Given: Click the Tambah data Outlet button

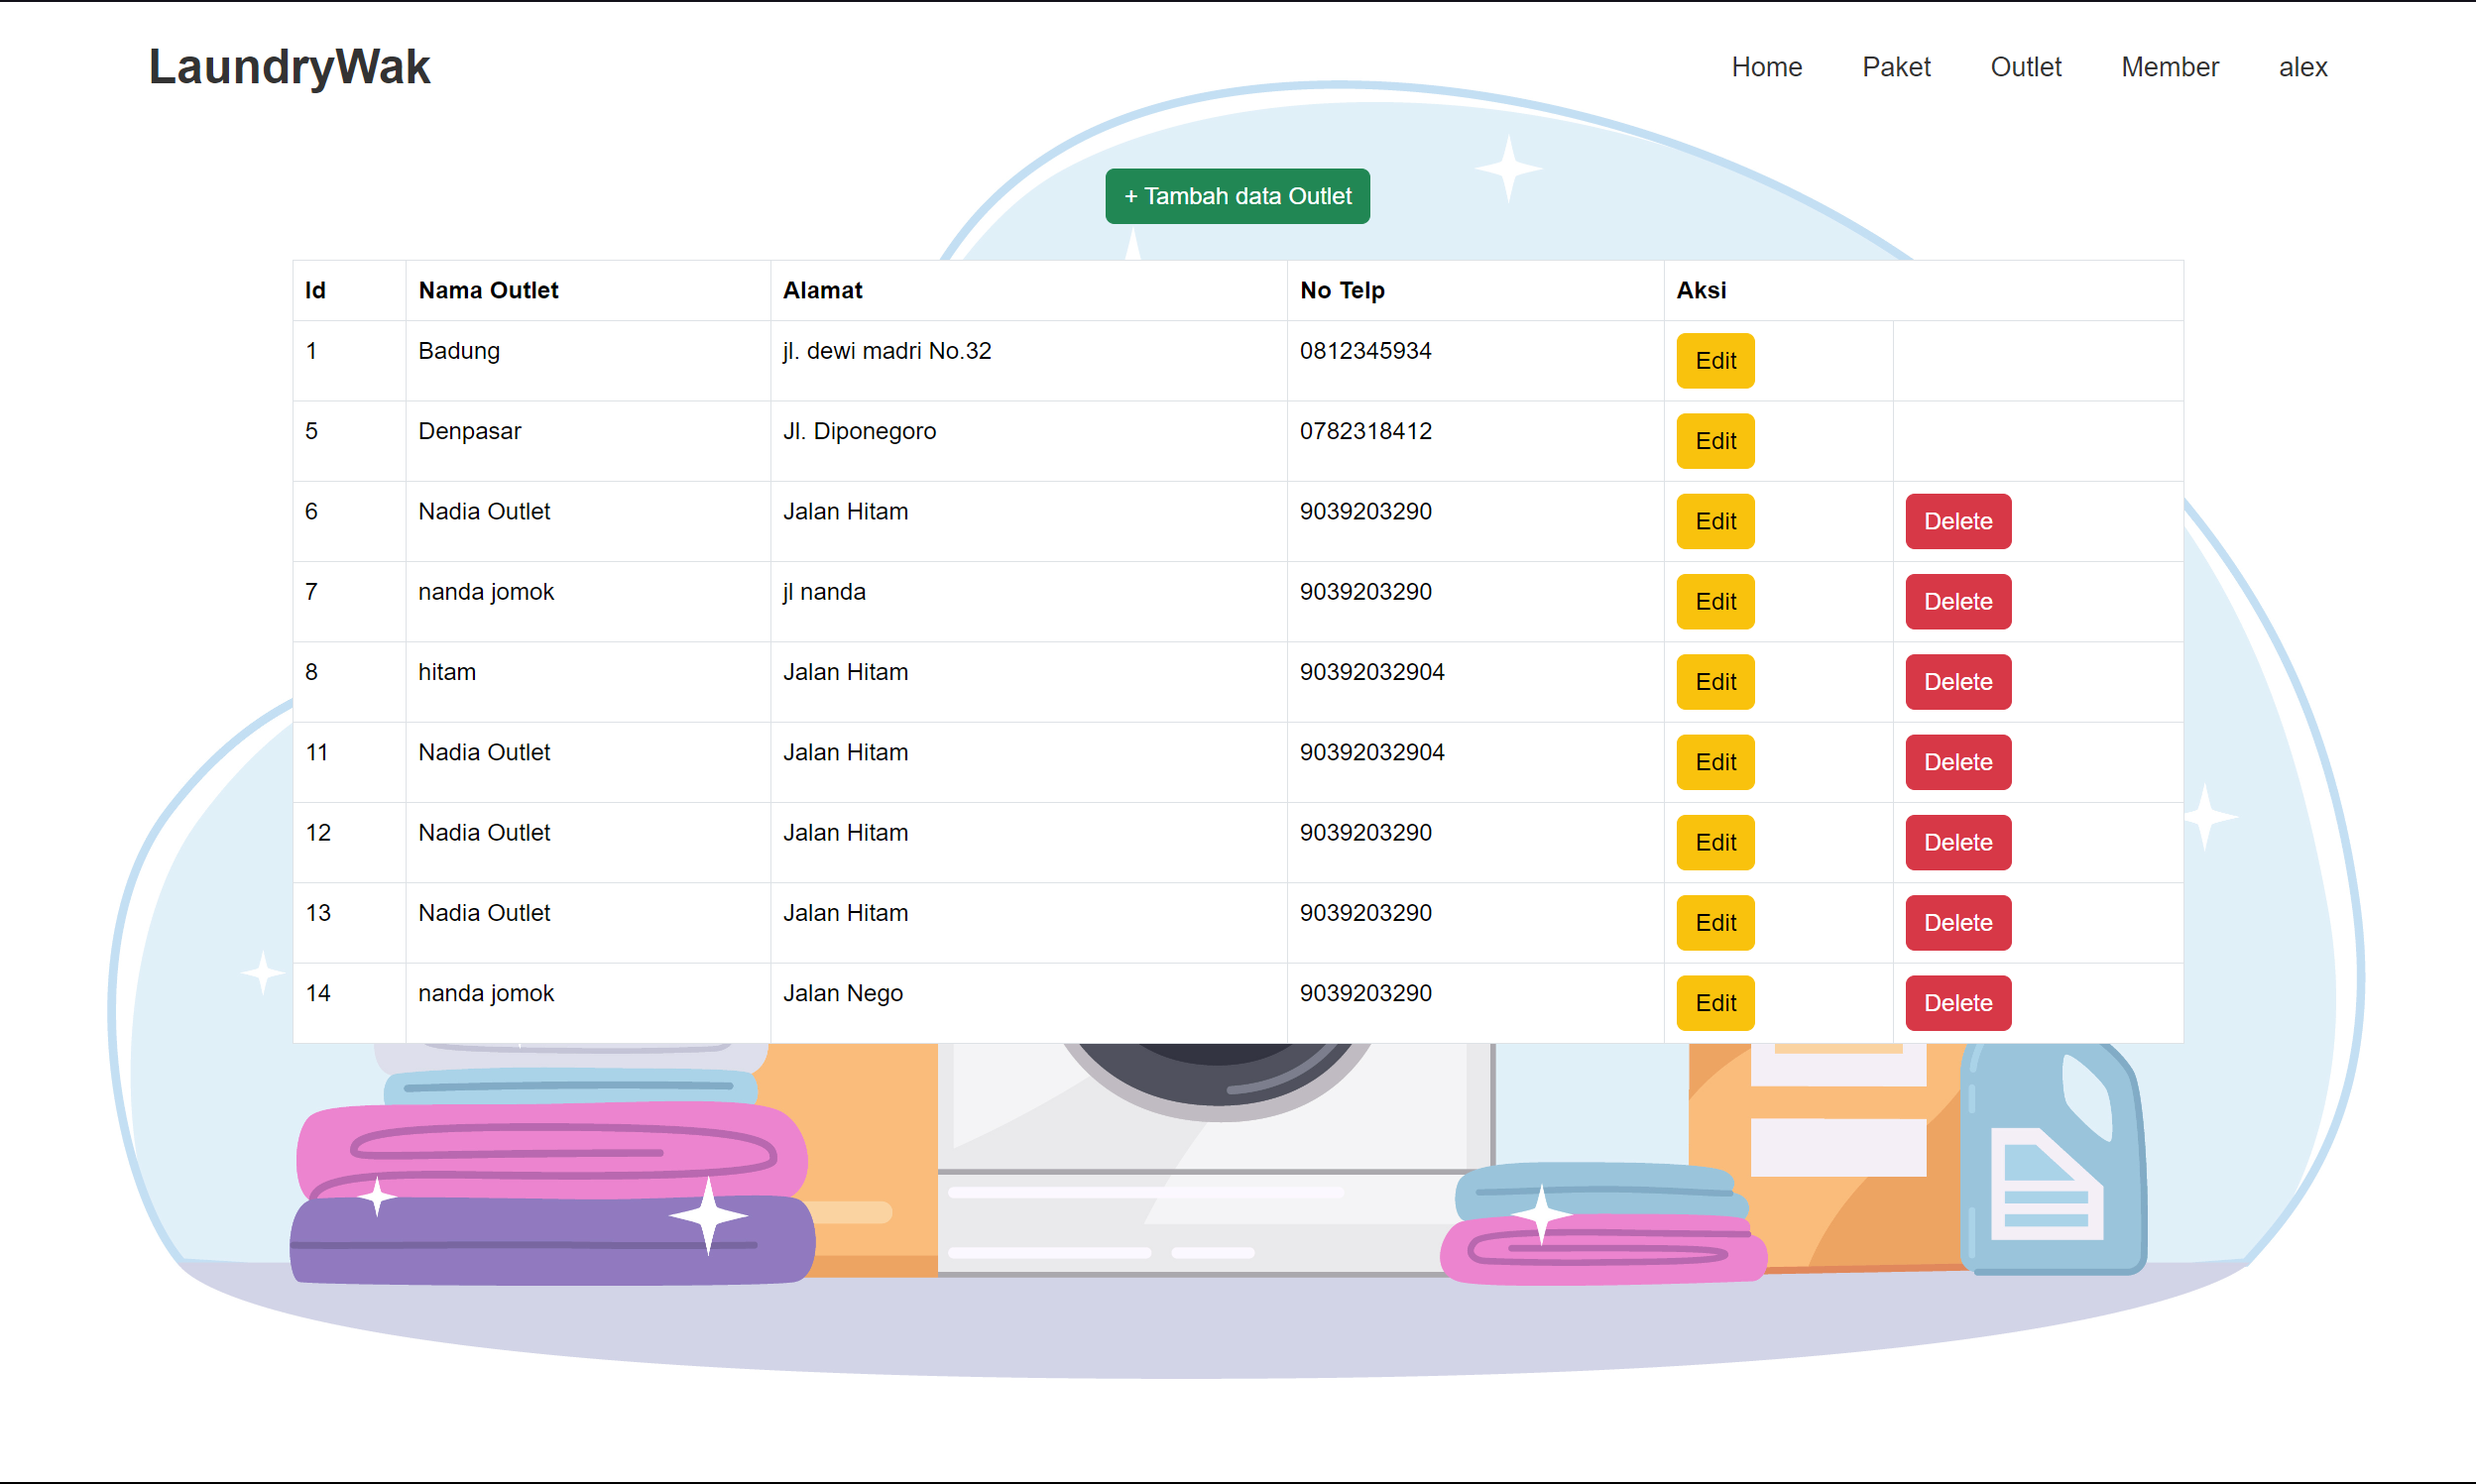Looking at the screenshot, I should click(1237, 196).
